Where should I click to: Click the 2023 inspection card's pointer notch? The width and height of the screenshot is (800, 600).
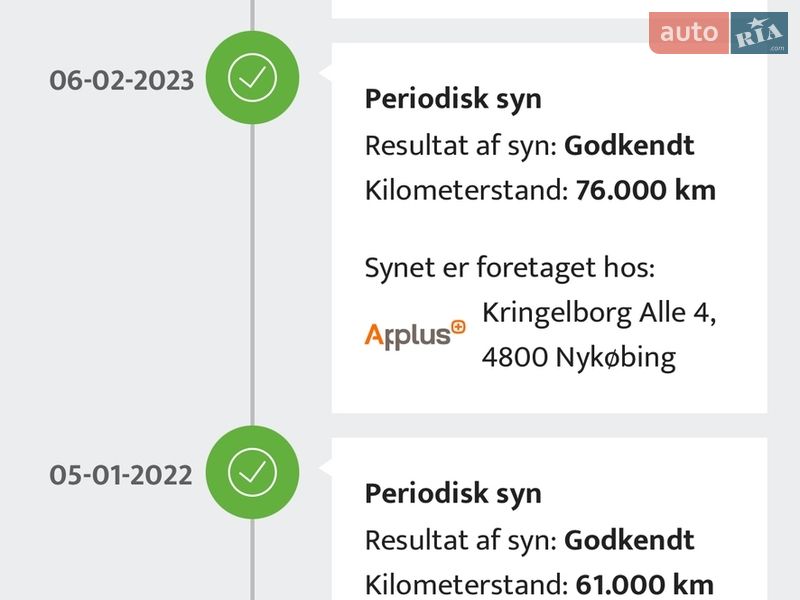[325, 73]
